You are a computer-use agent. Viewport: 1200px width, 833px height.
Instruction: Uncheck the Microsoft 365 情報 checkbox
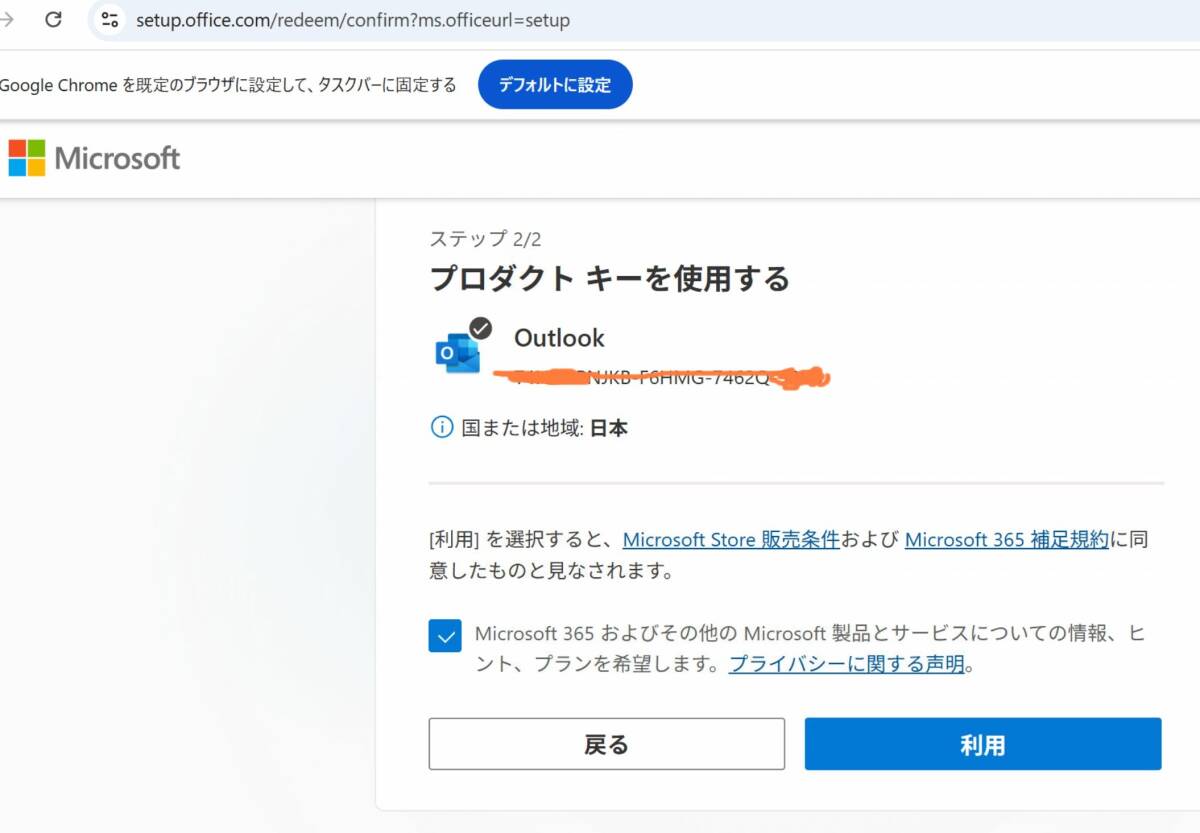click(x=445, y=635)
